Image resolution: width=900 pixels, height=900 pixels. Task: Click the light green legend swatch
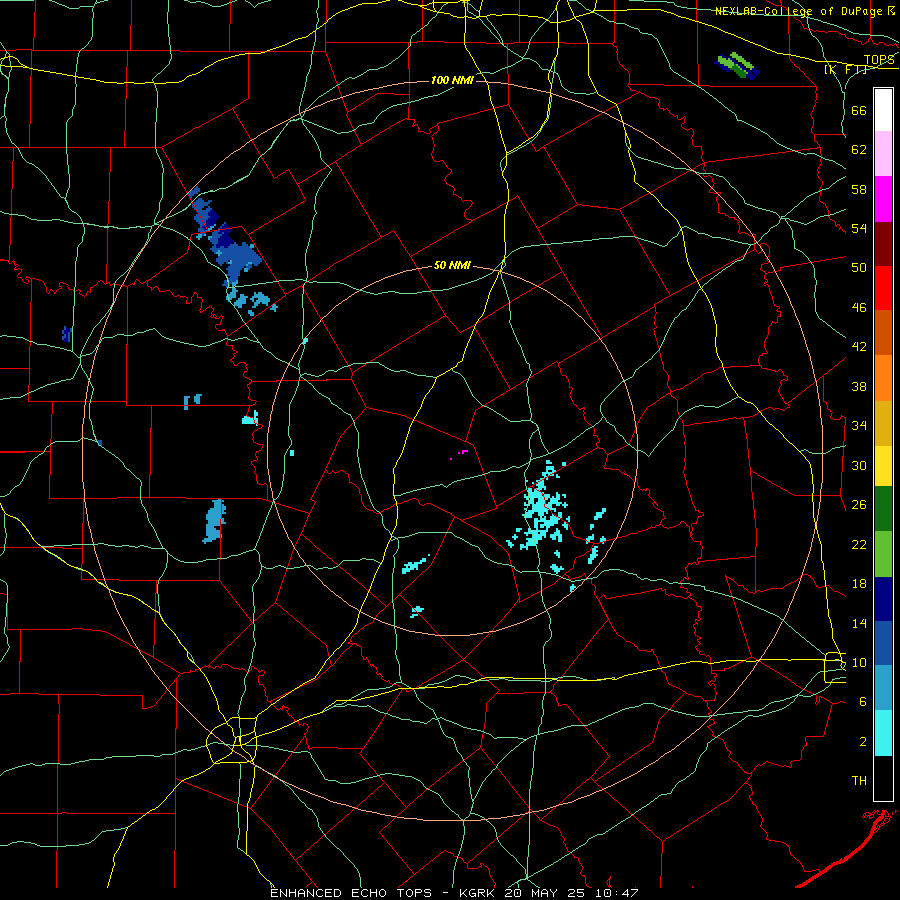tap(883, 554)
